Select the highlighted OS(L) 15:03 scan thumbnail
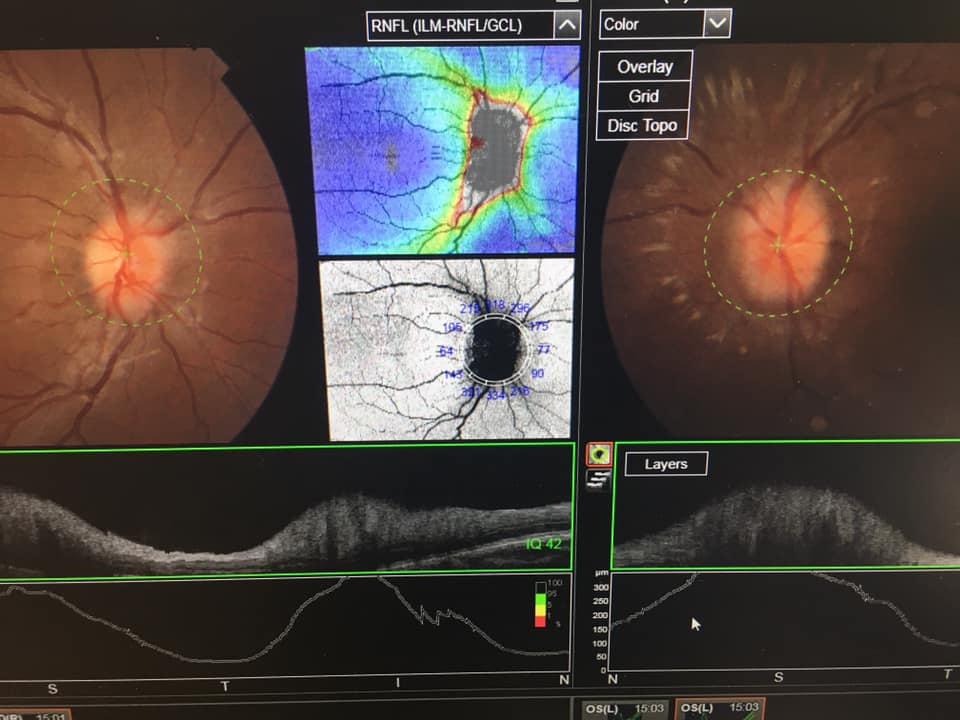 [x=720, y=710]
